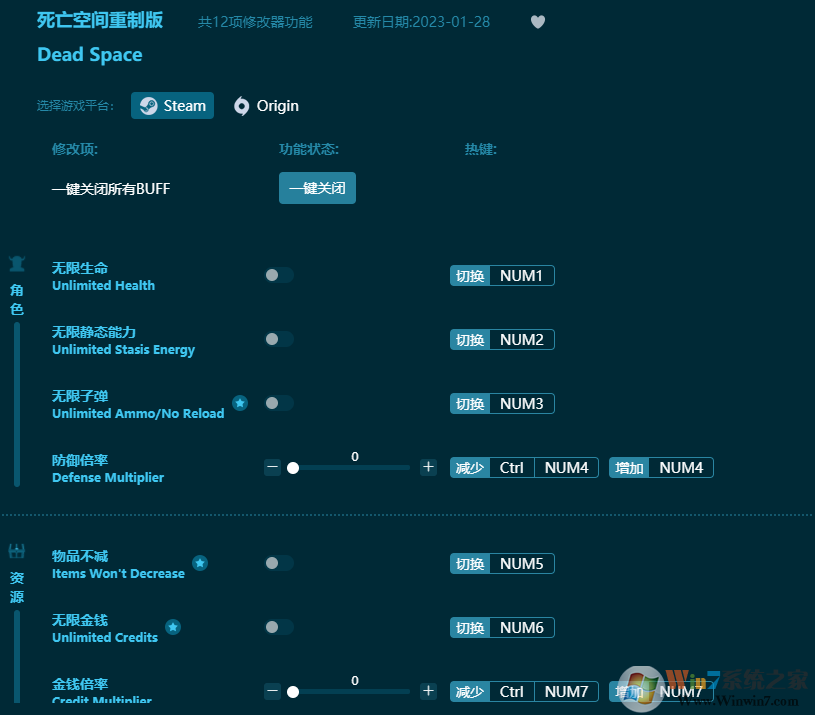The image size is (815, 715).
Task: Increase Credit Multiplier with plus button
Action: [x=428, y=691]
